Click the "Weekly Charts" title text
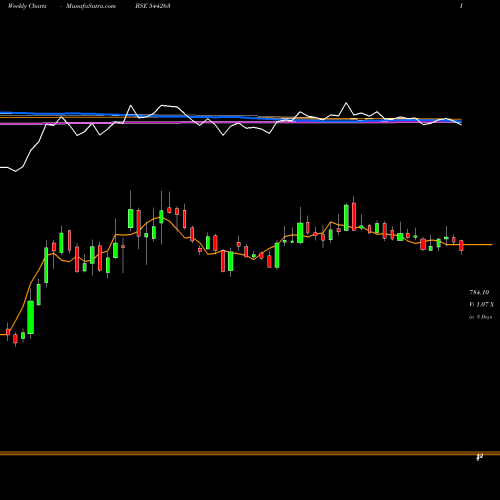Screen dimensions: 500x500 [27, 6]
